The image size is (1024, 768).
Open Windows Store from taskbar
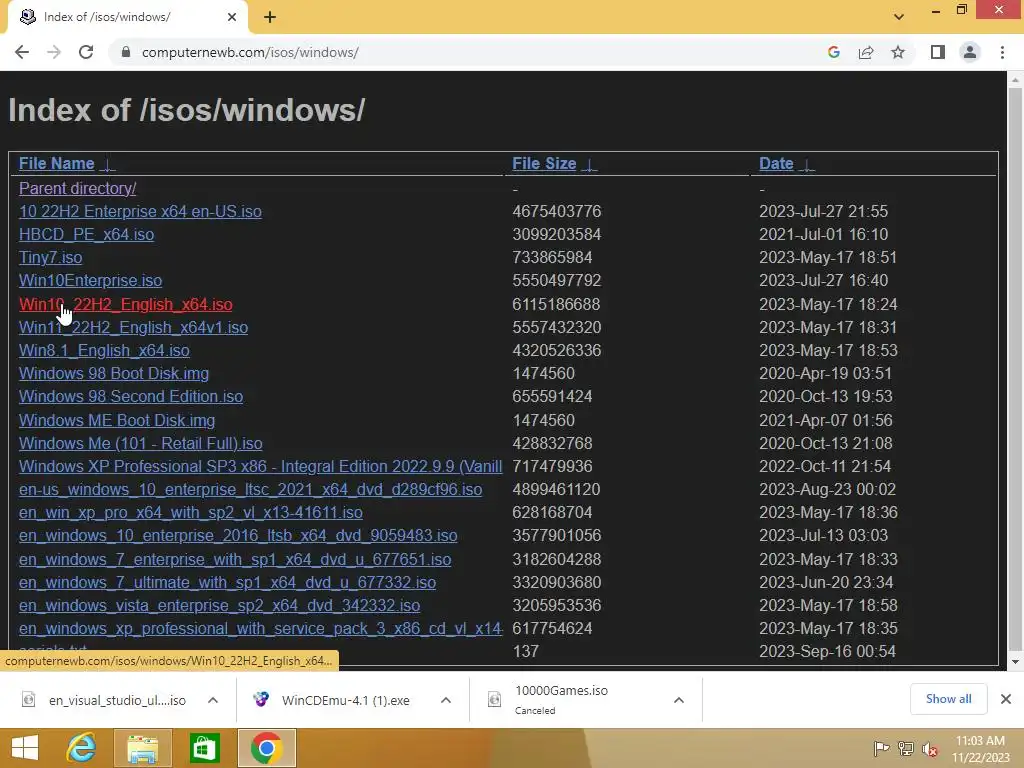204,748
